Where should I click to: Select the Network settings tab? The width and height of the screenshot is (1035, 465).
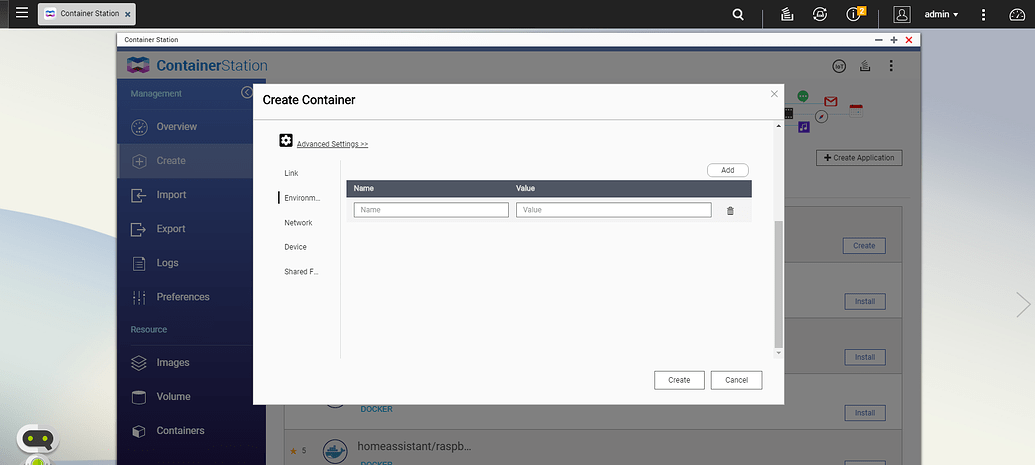(298, 223)
